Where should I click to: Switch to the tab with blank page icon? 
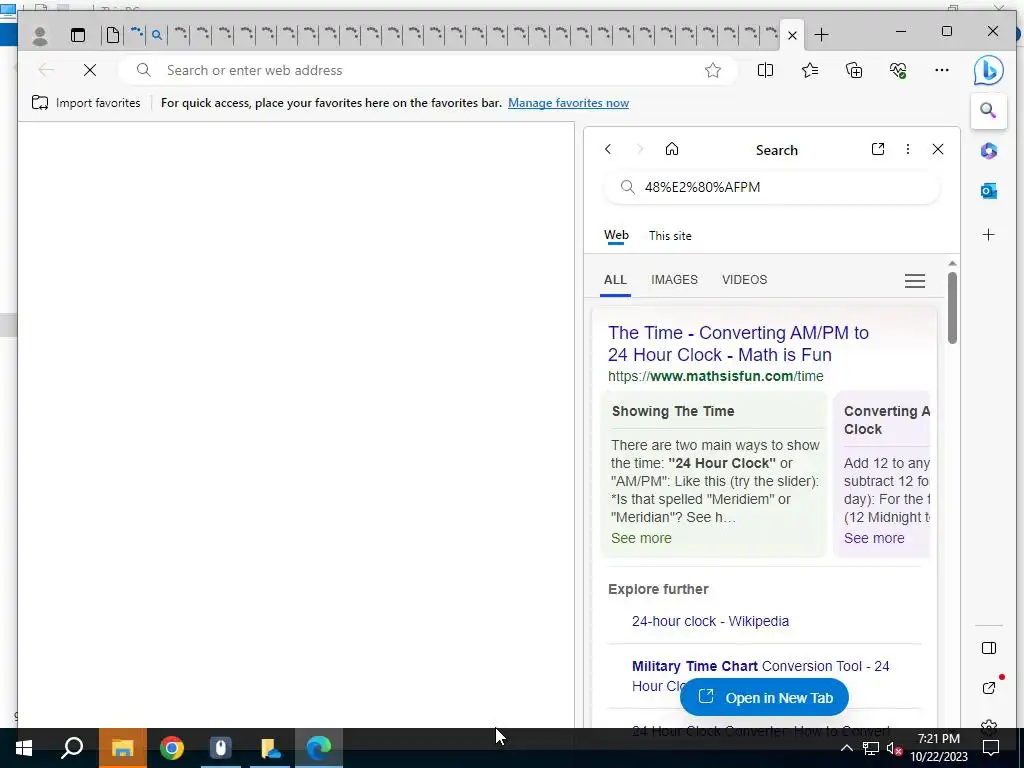pos(113,35)
